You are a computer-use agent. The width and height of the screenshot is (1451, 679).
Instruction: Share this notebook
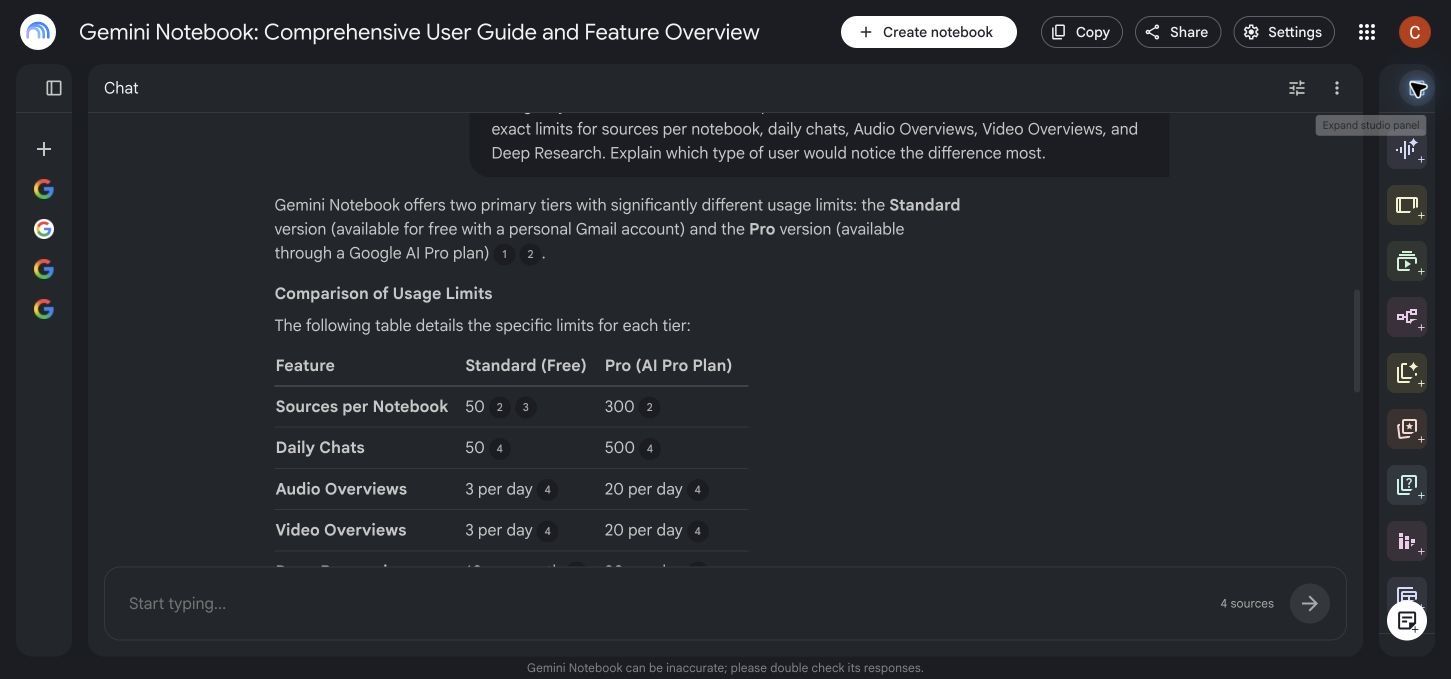1177,32
